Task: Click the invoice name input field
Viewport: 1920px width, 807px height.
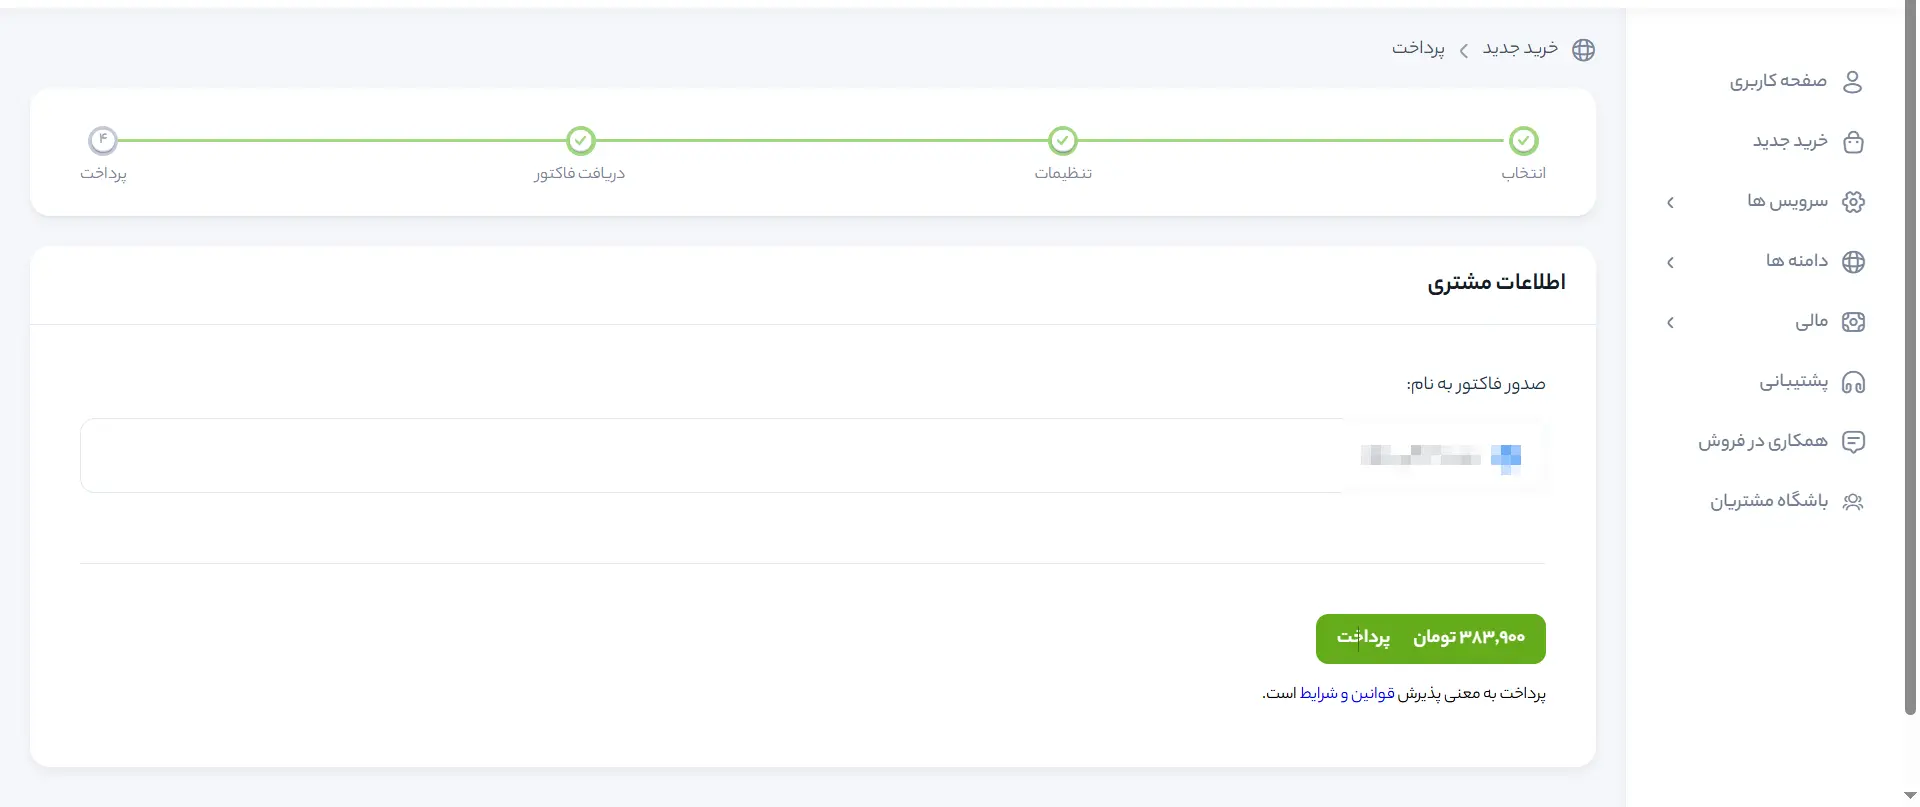Action: (x=813, y=455)
